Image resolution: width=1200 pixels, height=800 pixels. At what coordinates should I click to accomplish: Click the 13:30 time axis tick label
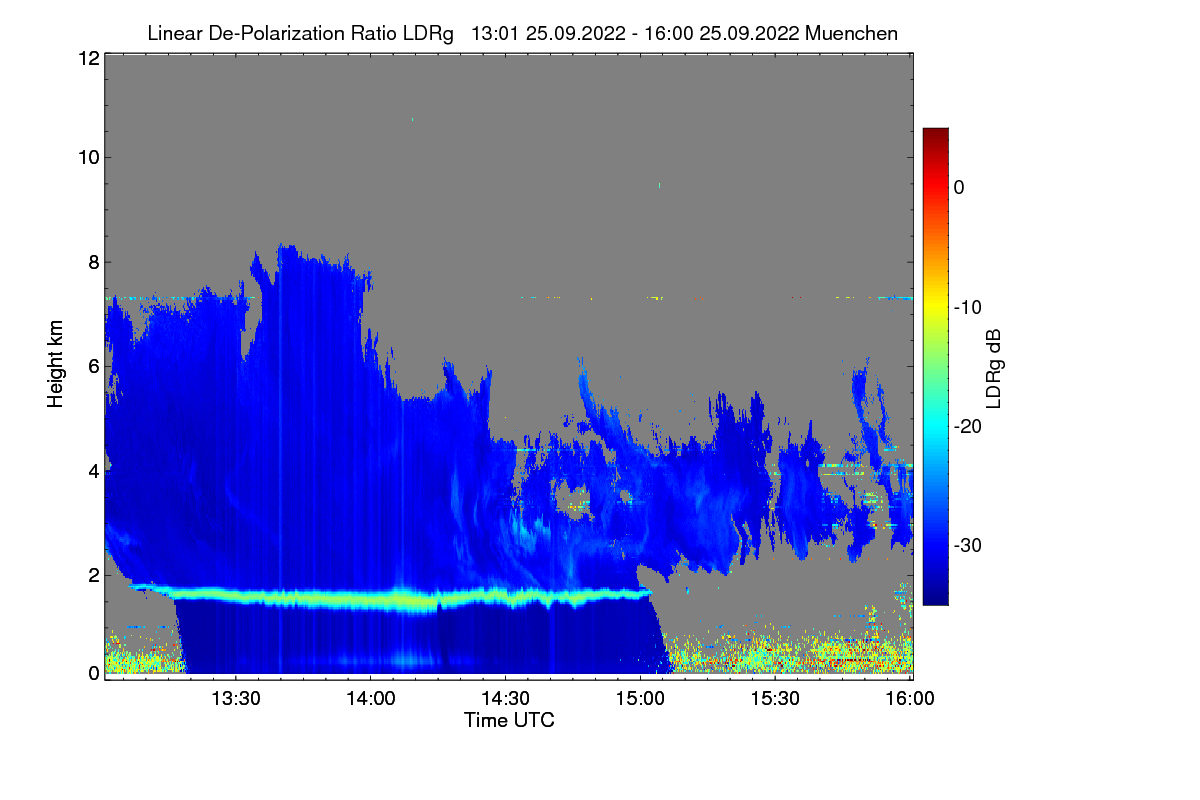236,699
